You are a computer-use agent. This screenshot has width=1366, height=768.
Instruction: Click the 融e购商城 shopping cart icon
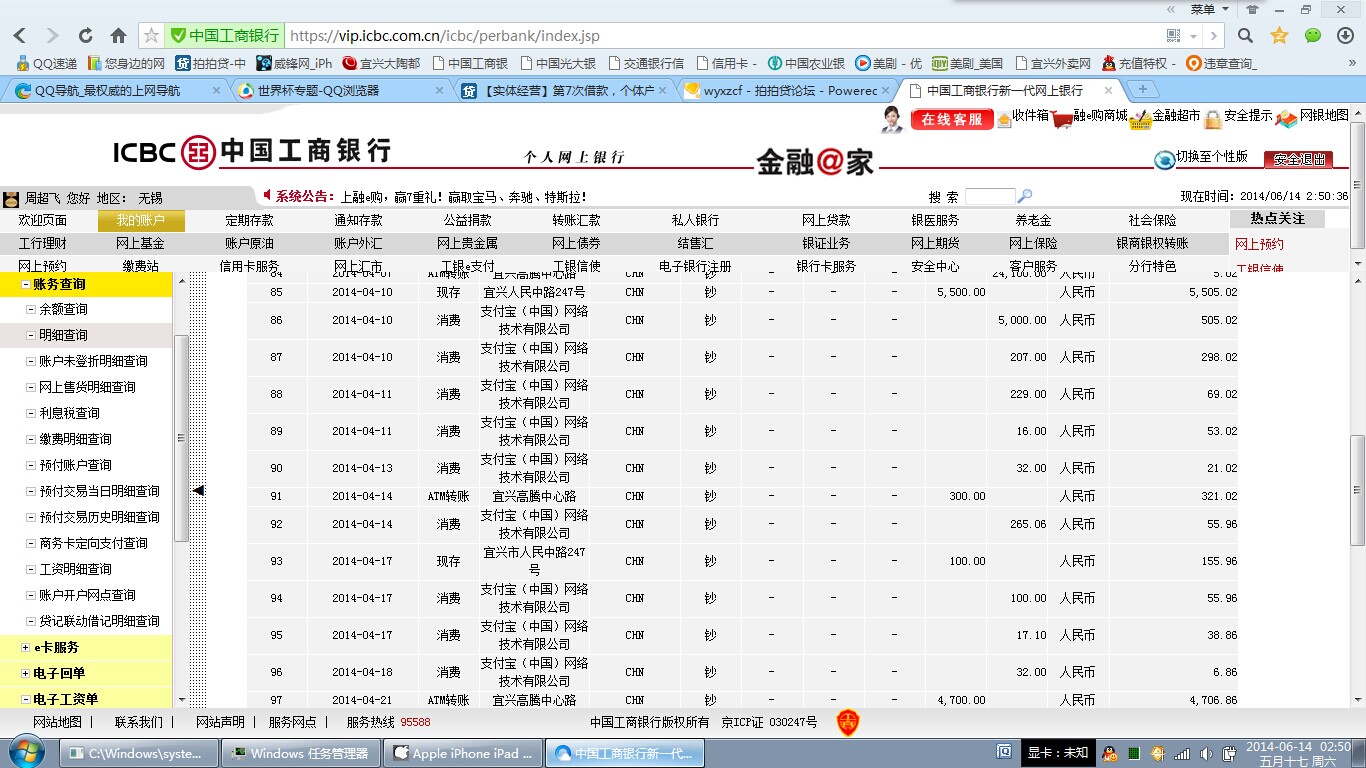1062,118
